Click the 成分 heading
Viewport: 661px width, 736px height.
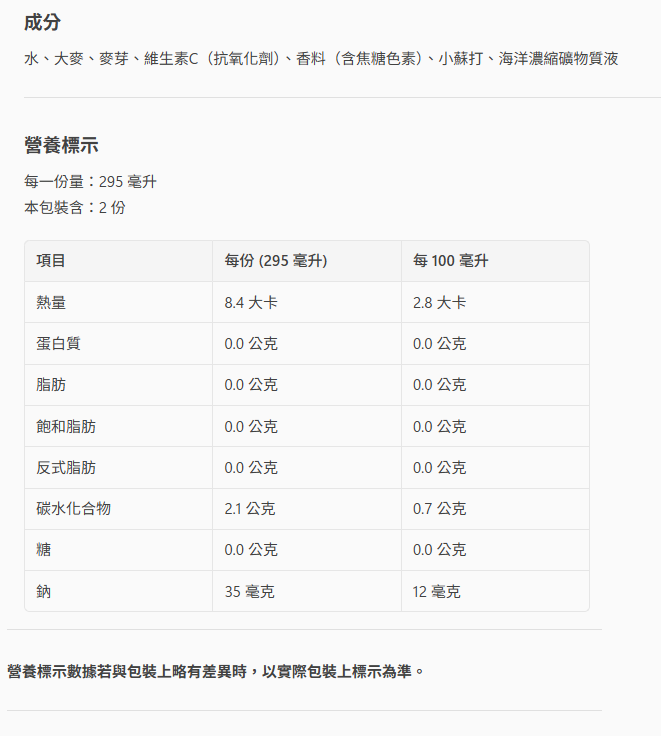tap(42, 22)
